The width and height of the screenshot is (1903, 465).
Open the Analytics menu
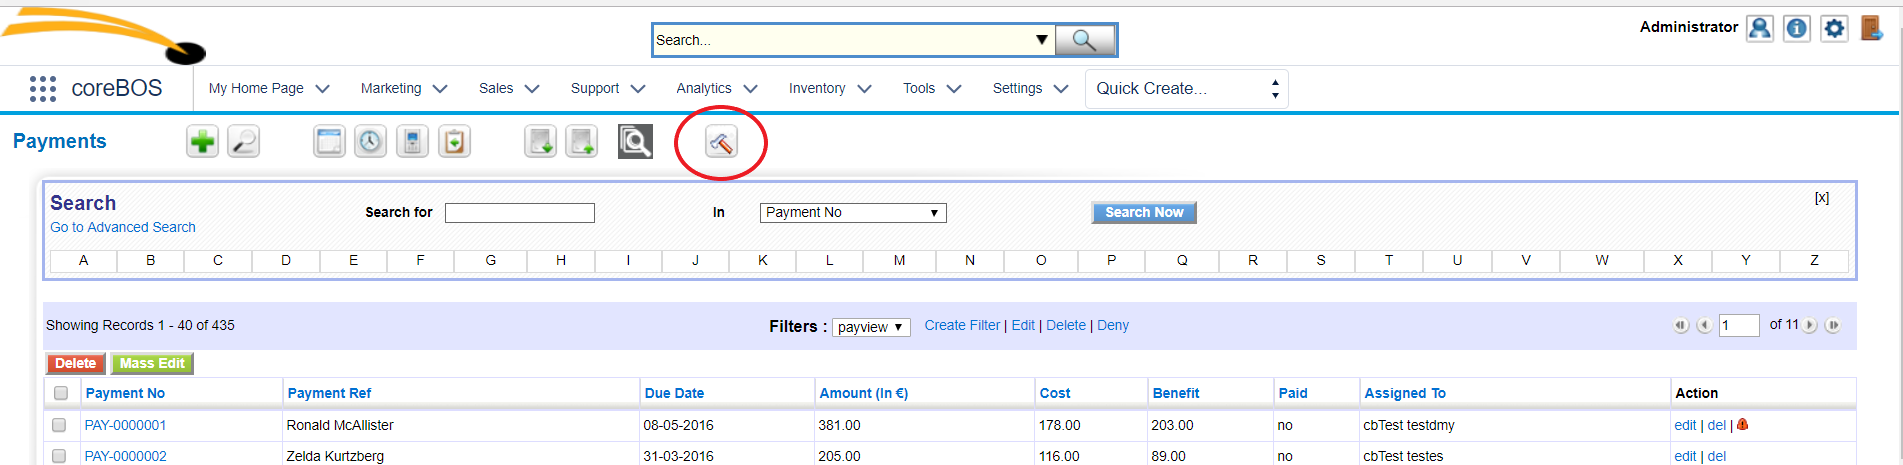tap(716, 89)
